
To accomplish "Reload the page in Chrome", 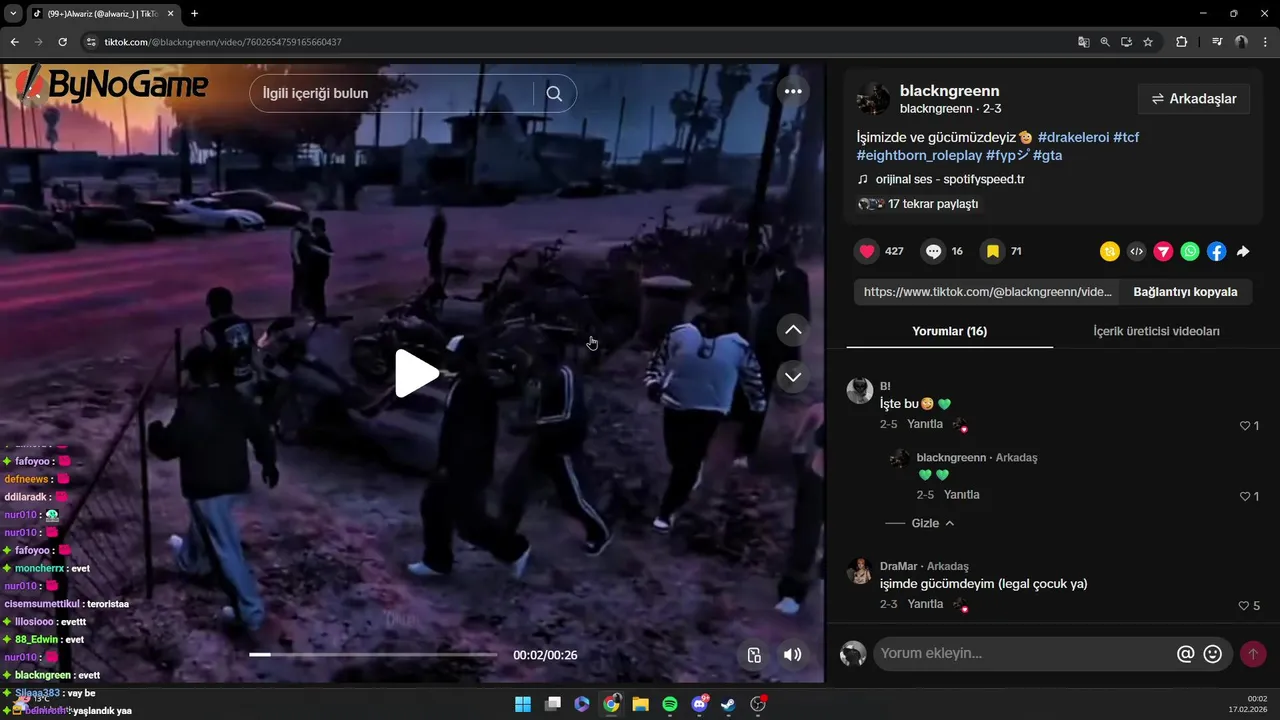I will coord(62,42).
